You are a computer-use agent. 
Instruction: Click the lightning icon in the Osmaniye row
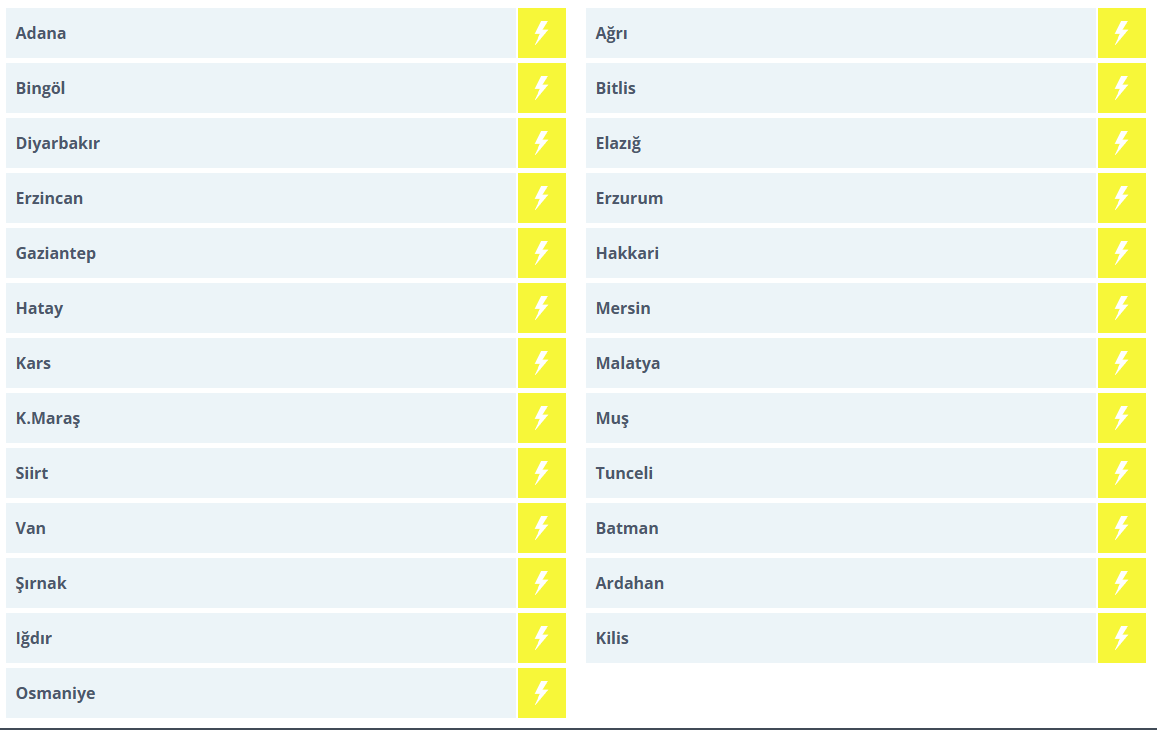(541, 693)
